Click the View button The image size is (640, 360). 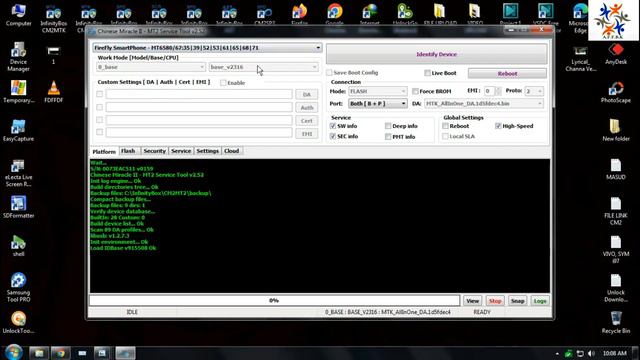tap(472, 301)
